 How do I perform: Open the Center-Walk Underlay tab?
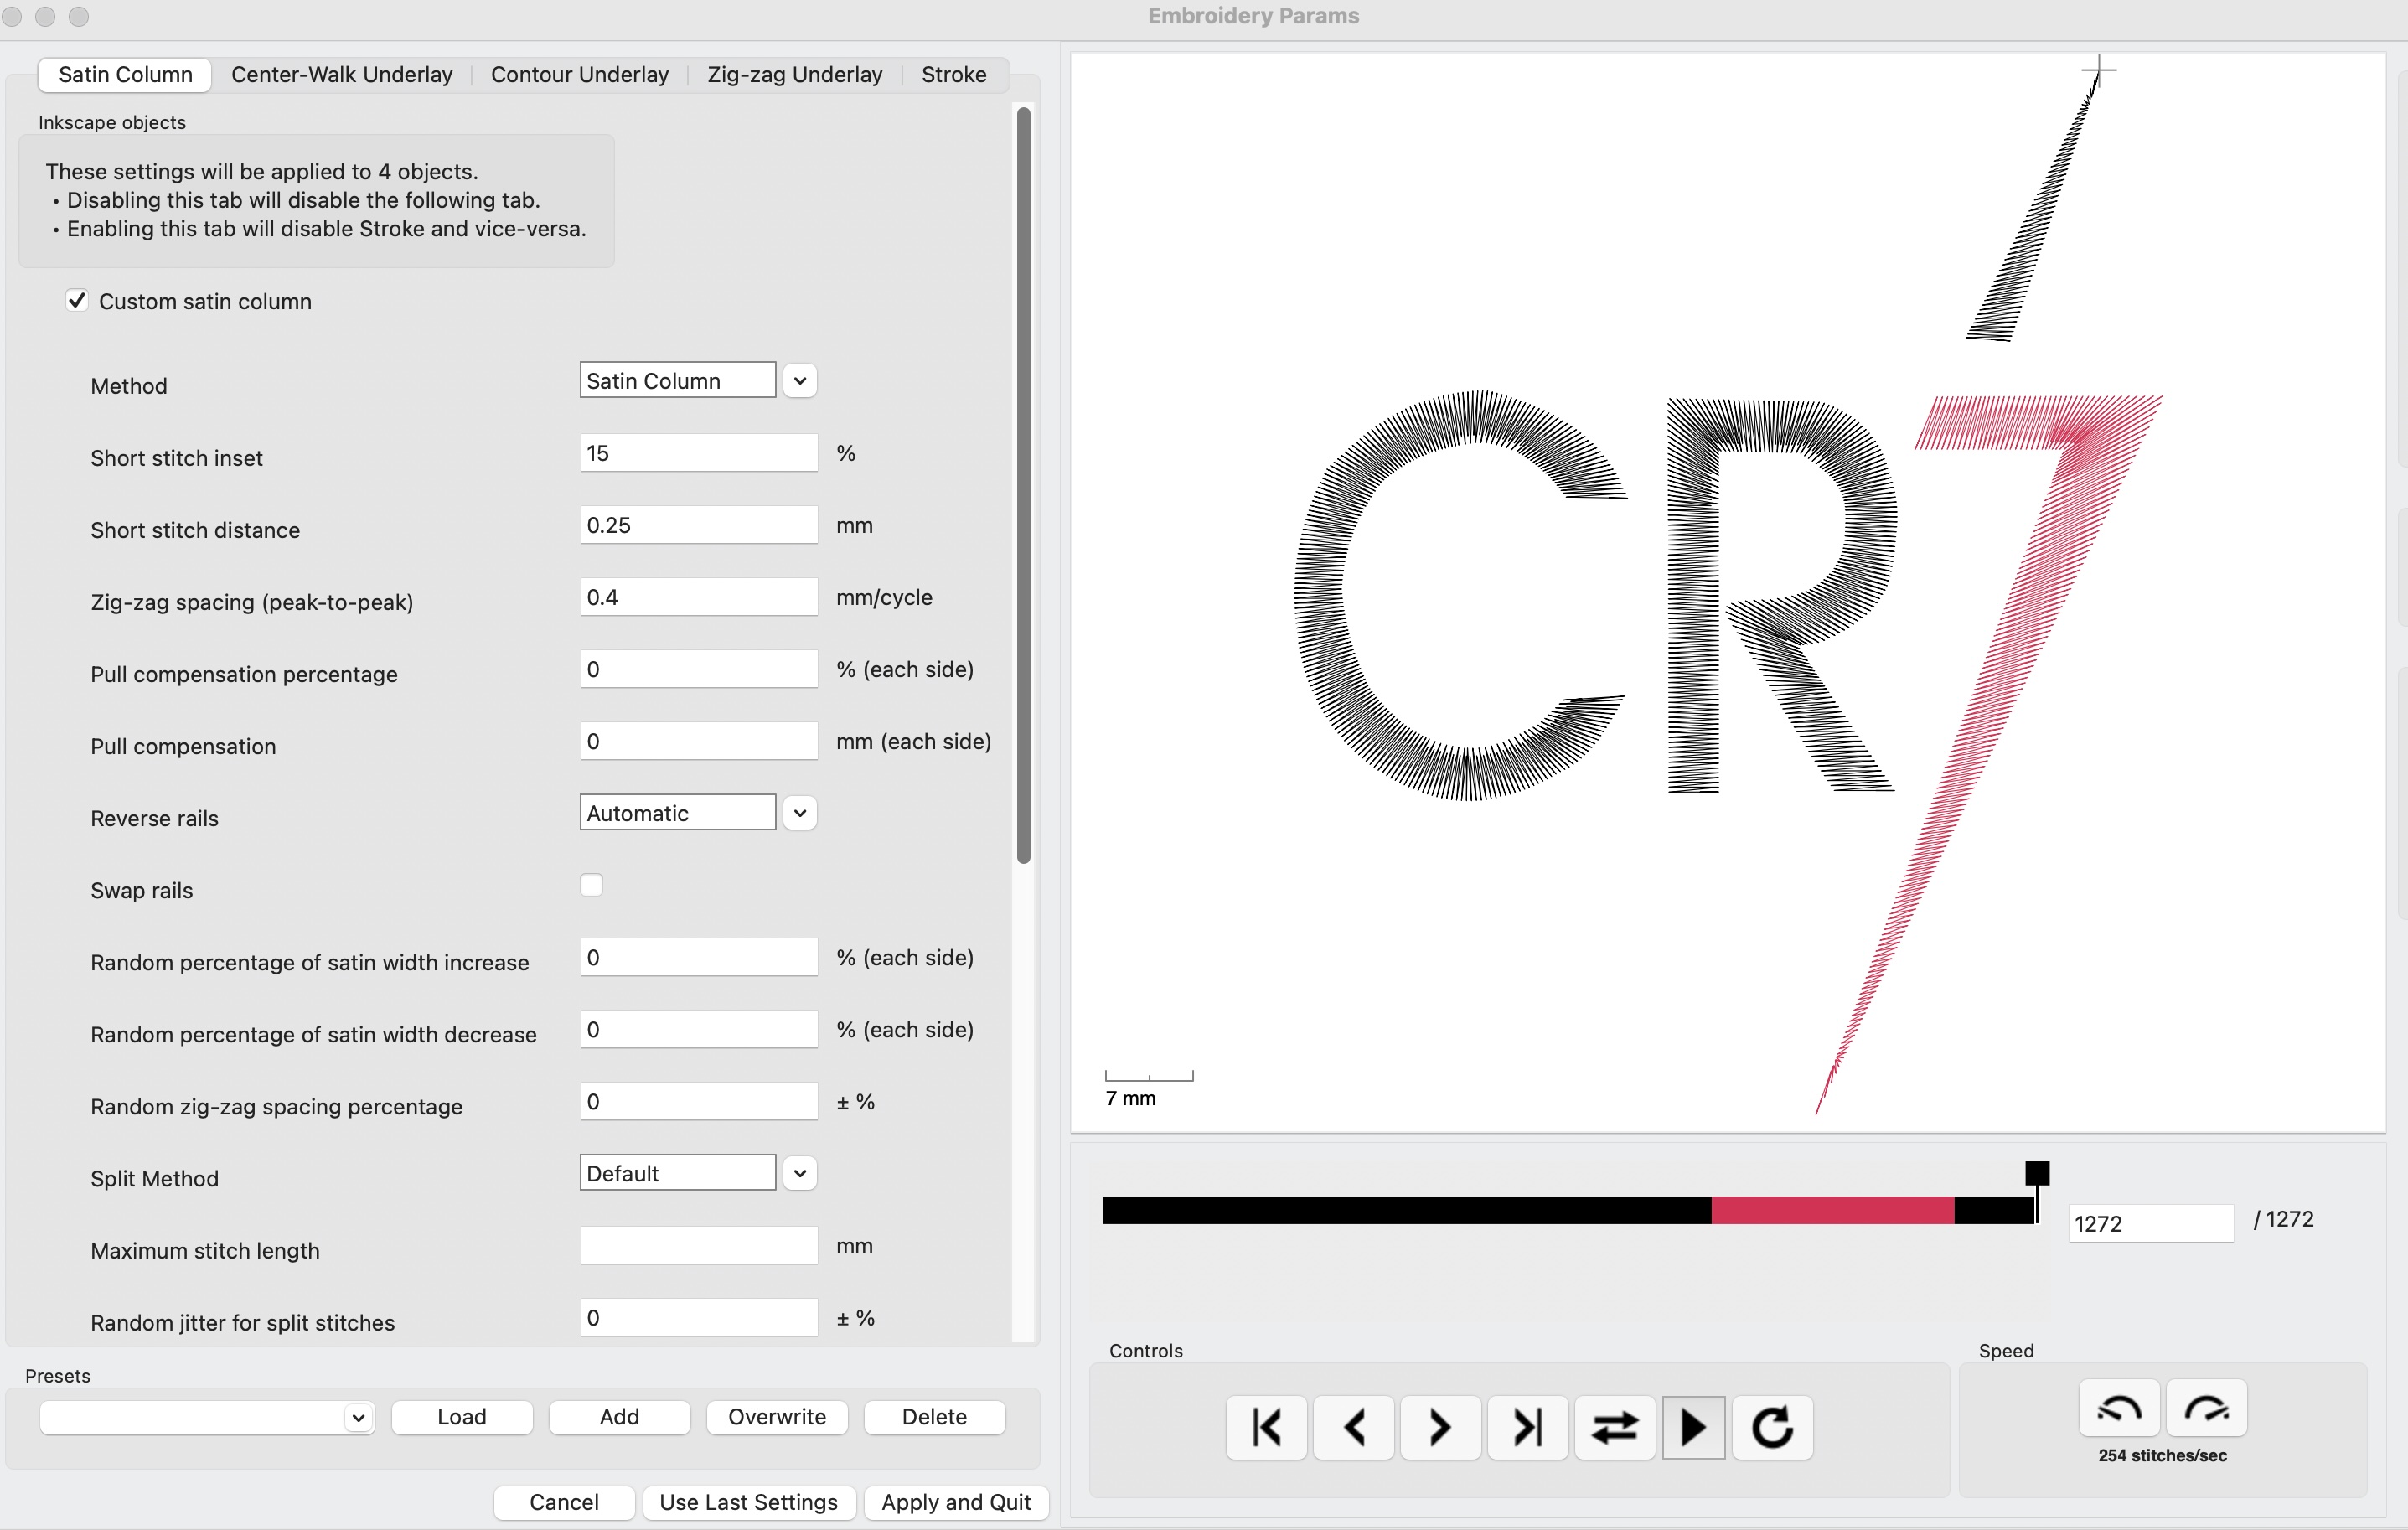pyautogui.click(x=342, y=74)
